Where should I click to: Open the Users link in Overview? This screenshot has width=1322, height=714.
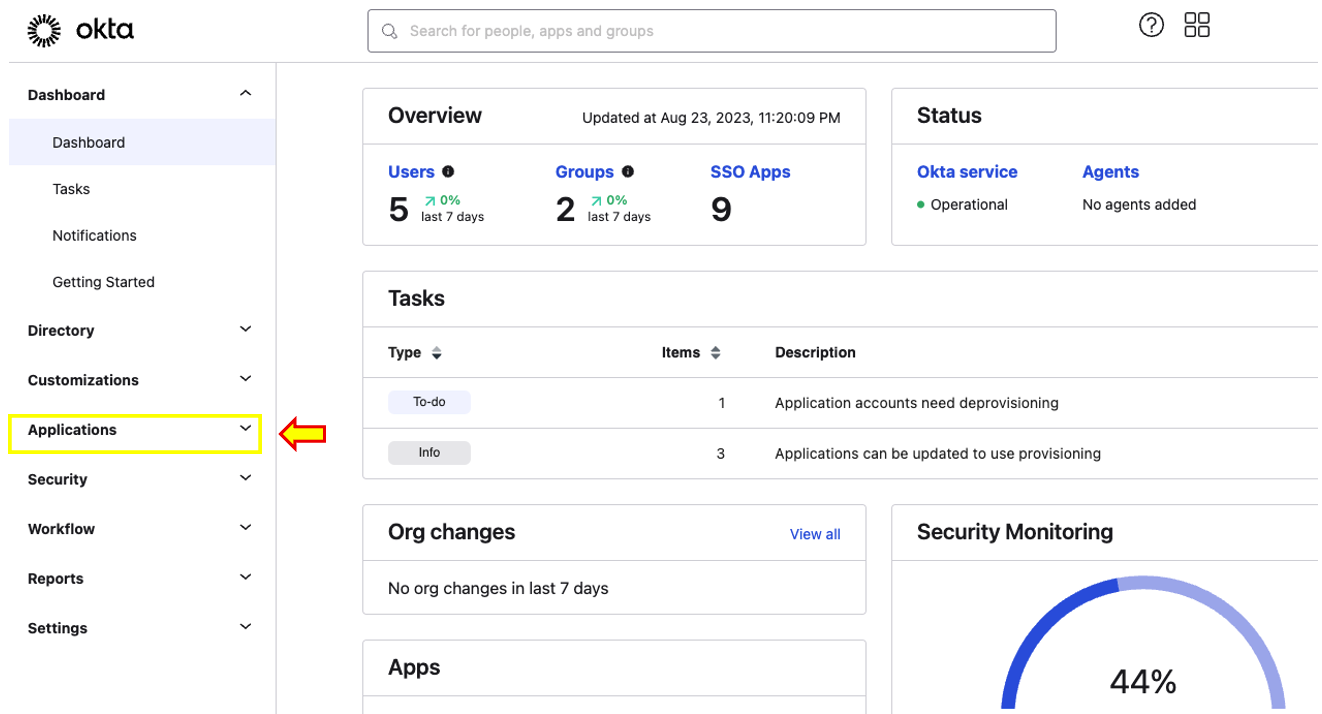point(411,172)
